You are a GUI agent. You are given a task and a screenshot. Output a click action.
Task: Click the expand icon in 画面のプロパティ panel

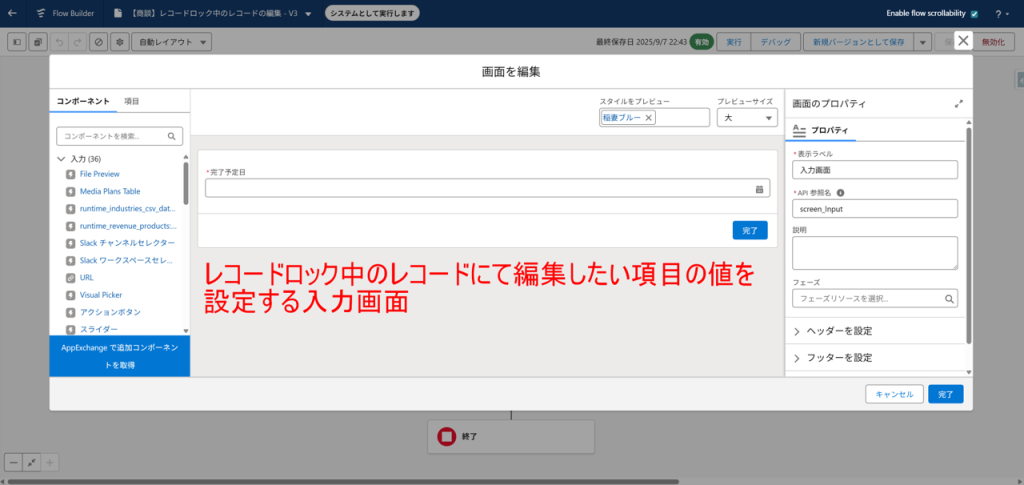pos(958,103)
